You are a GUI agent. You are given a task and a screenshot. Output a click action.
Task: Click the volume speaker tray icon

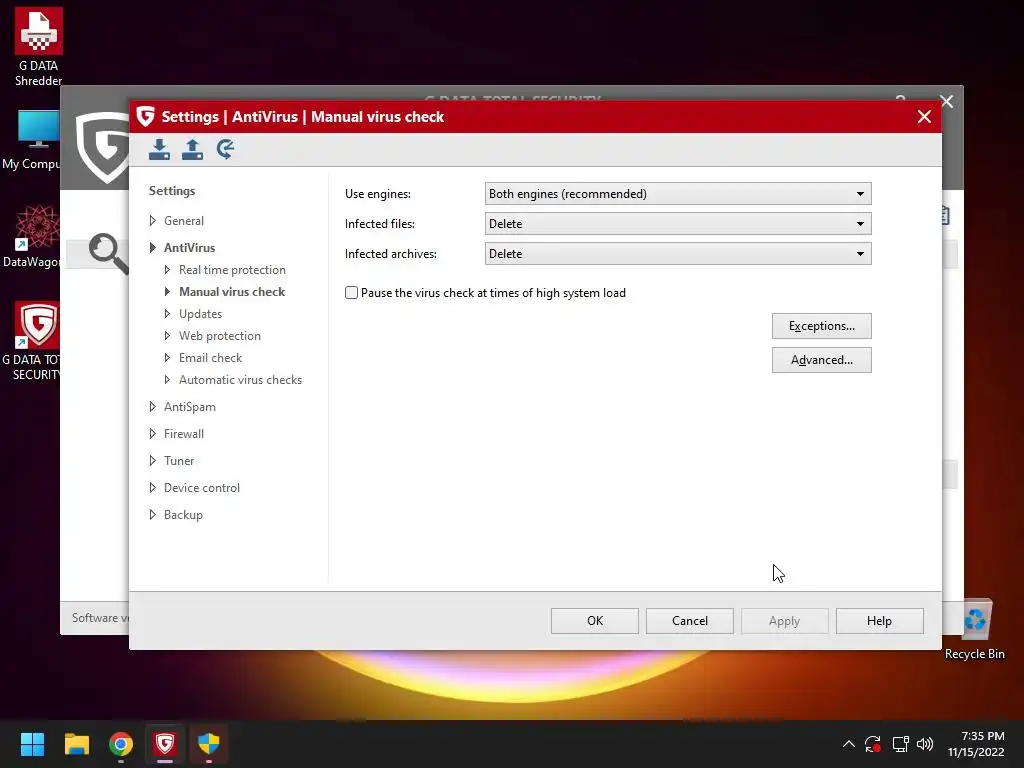[x=925, y=744]
